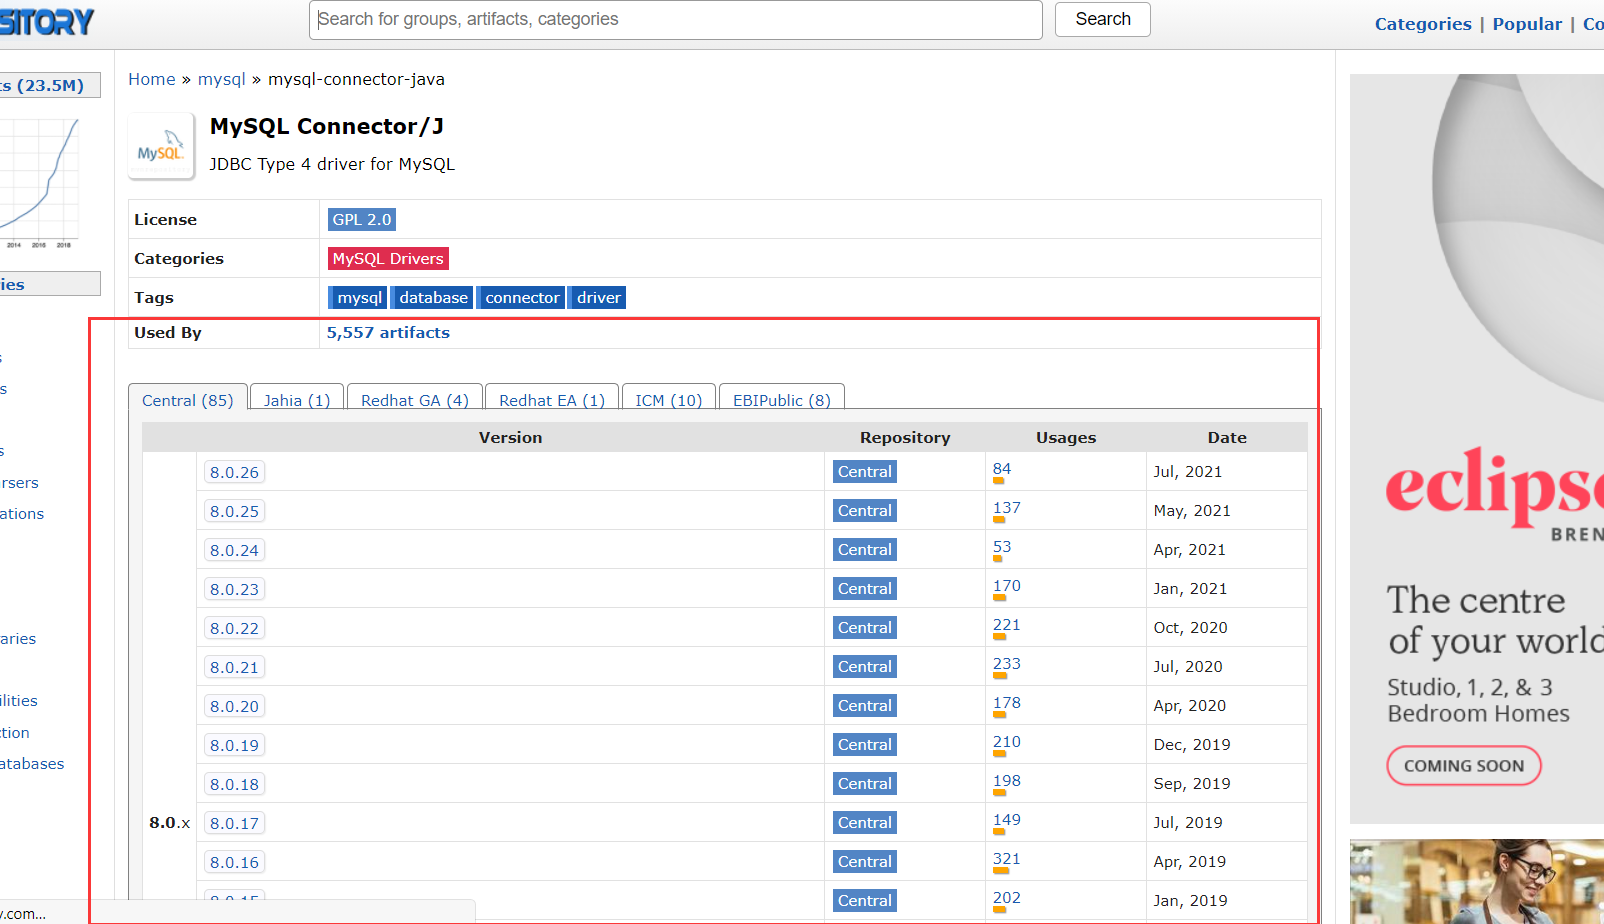Viewport: 1604px width, 924px height.
Task: Go to Home breadcrumb link
Action: click(x=152, y=79)
